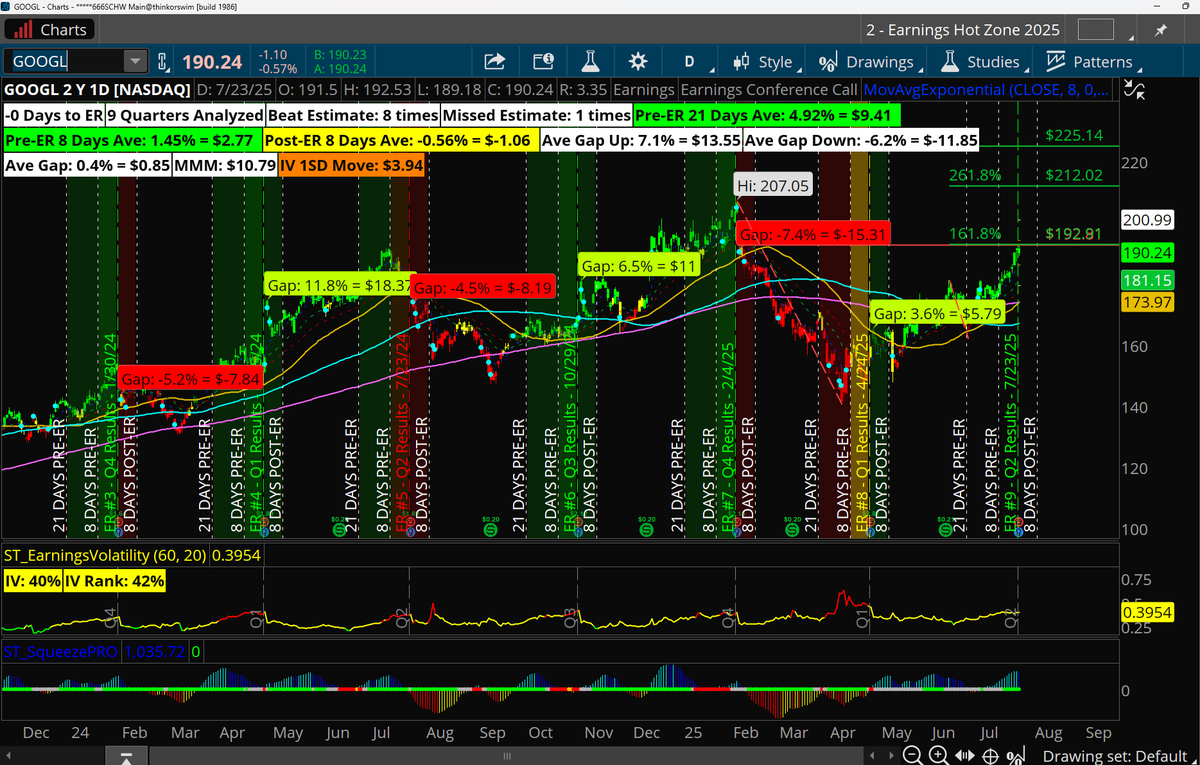Click the candlestick Style icon
Image resolution: width=1200 pixels, height=765 pixels.
(x=741, y=62)
